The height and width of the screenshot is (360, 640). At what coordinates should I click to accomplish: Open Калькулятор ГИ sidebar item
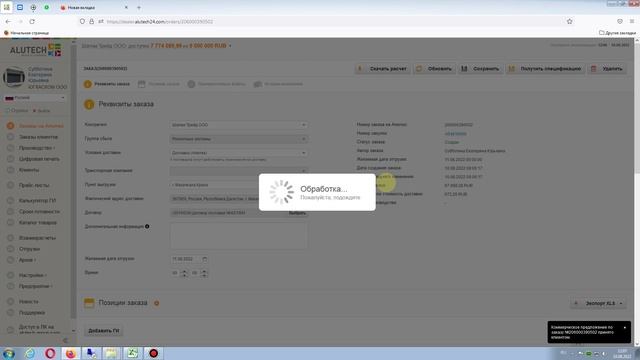tap(37, 200)
